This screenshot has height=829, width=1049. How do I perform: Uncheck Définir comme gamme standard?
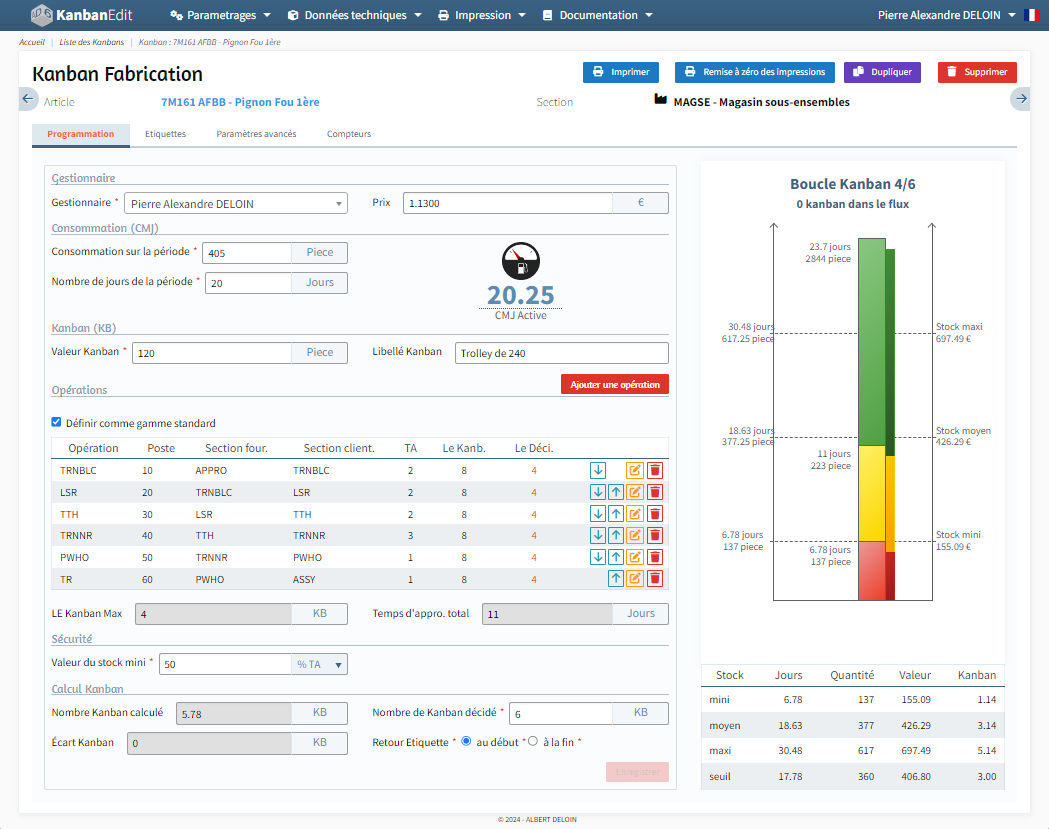click(56, 423)
